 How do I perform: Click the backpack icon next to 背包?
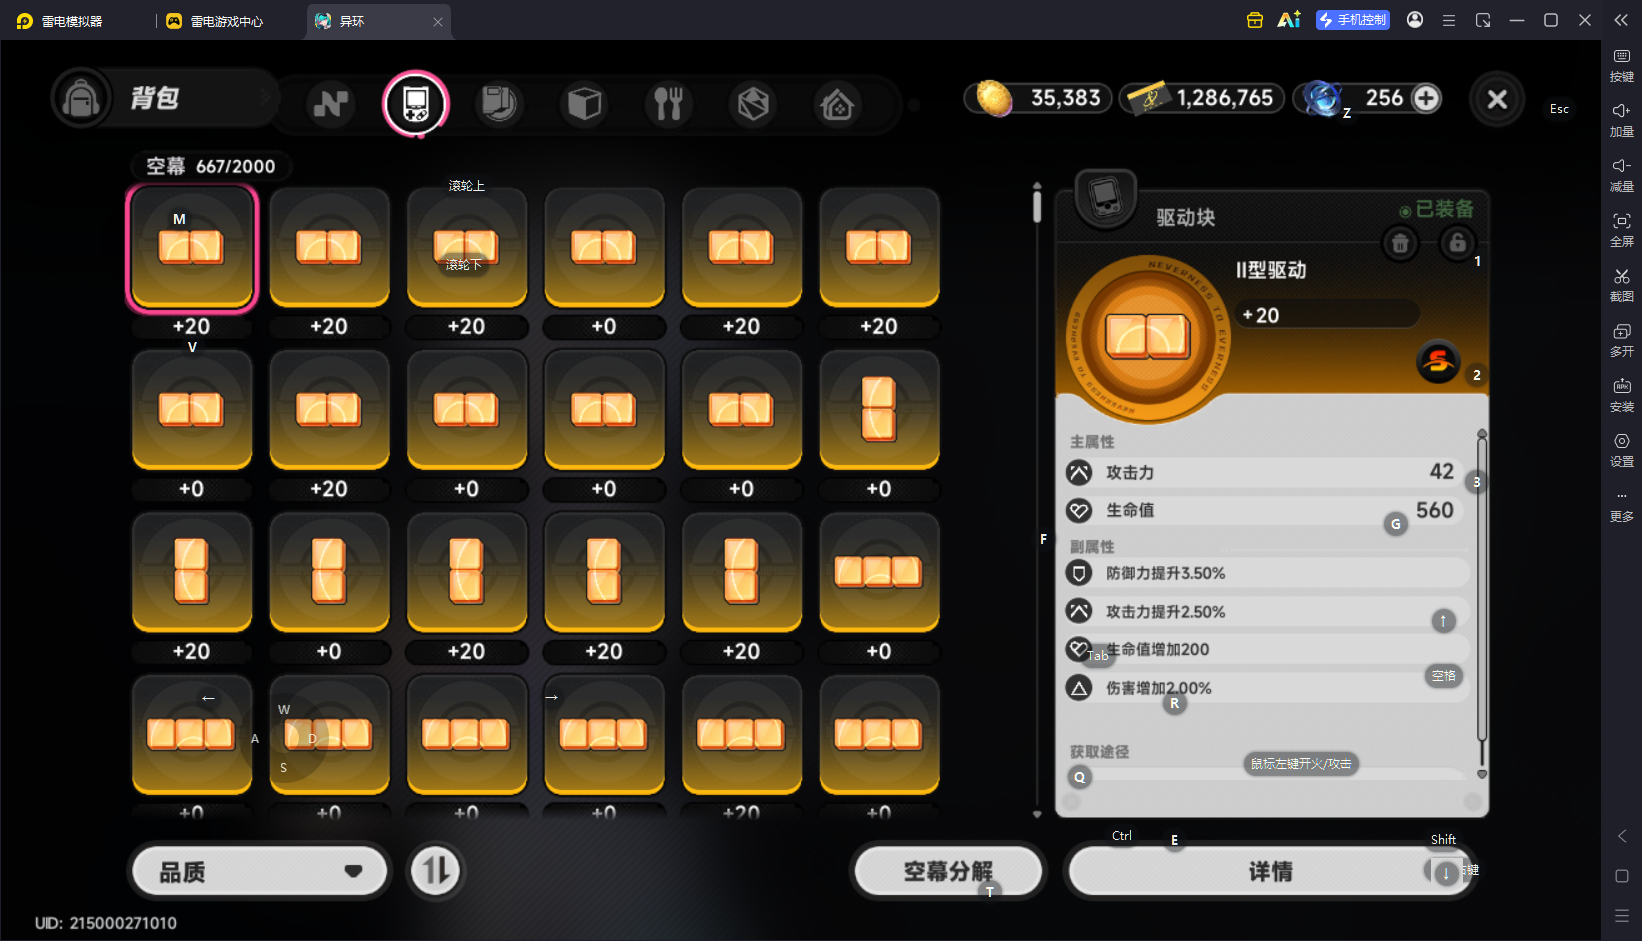(x=81, y=98)
